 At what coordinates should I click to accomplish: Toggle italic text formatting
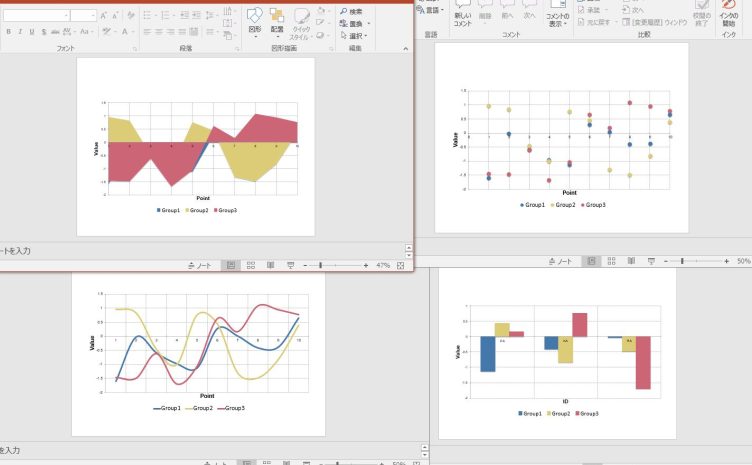19,32
